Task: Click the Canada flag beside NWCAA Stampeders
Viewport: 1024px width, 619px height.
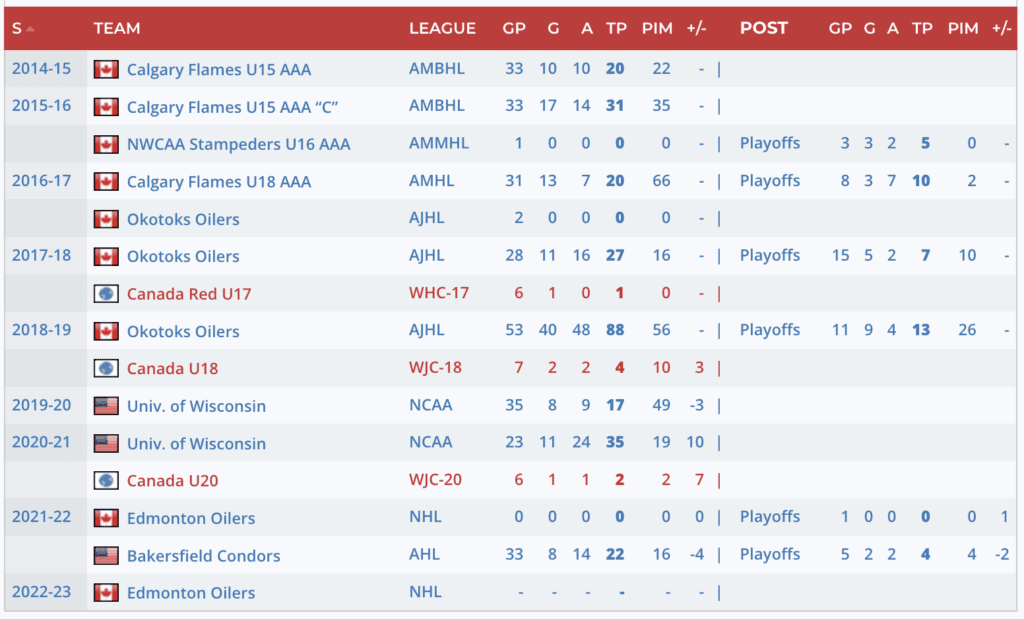Action: click(x=106, y=144)
